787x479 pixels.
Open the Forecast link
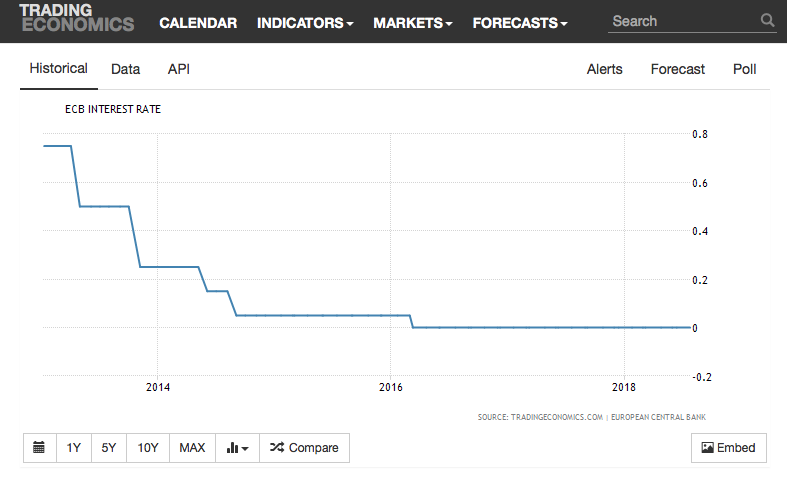678,69
